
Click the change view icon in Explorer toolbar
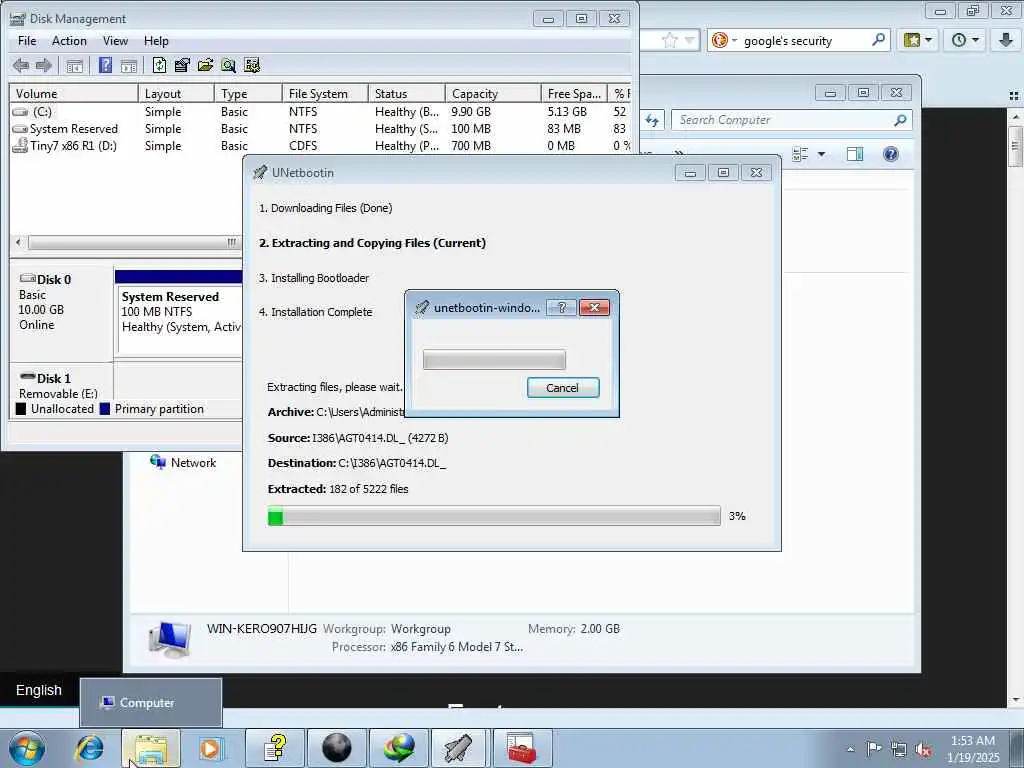[x=800, y=154]
